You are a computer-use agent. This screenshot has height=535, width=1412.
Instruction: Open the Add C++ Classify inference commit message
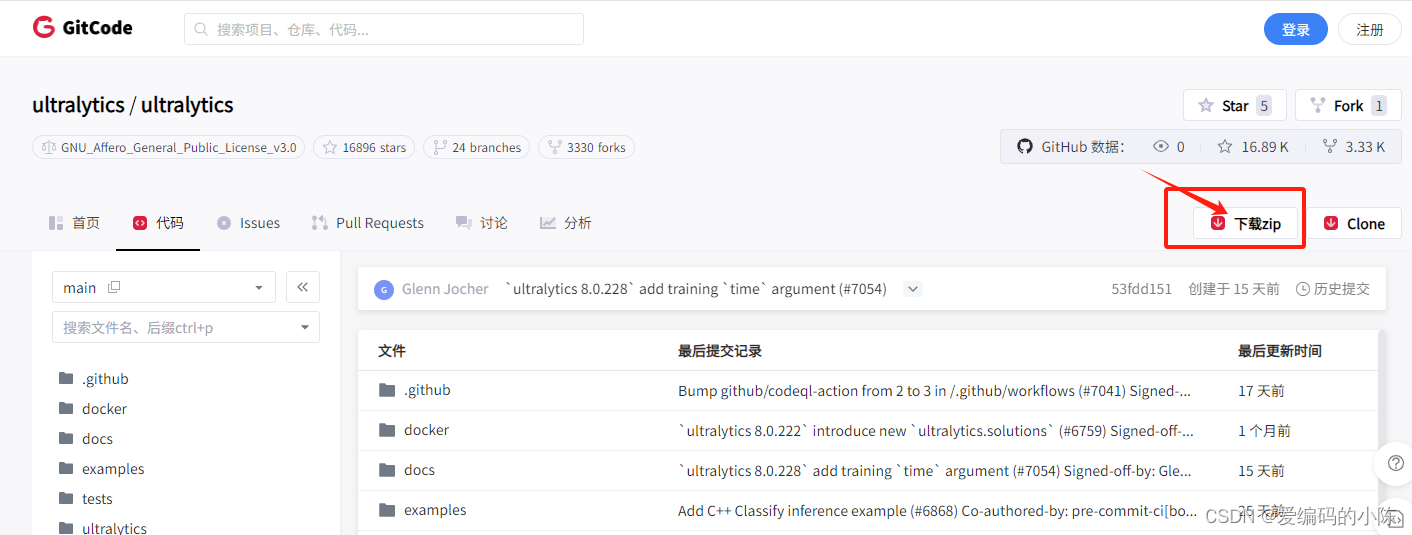[x=938, y=510]
